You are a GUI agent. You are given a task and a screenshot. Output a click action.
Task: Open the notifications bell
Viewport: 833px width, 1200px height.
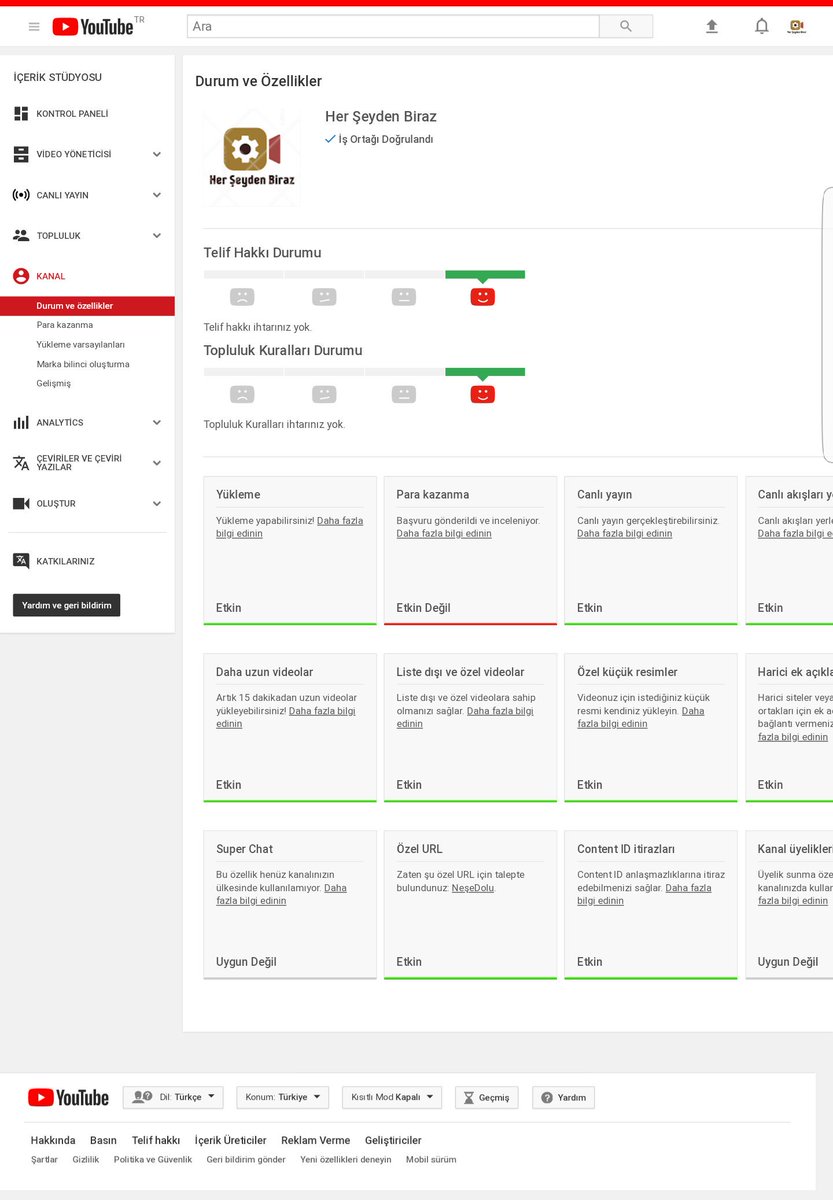pos(762,26)
